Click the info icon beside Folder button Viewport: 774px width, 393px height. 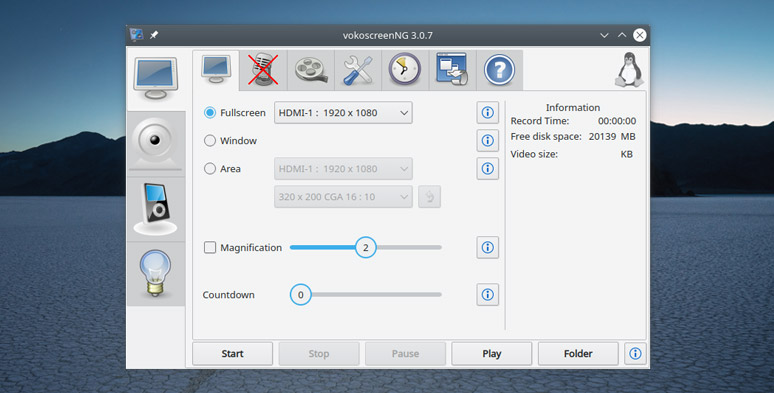[x=635, y=354]
